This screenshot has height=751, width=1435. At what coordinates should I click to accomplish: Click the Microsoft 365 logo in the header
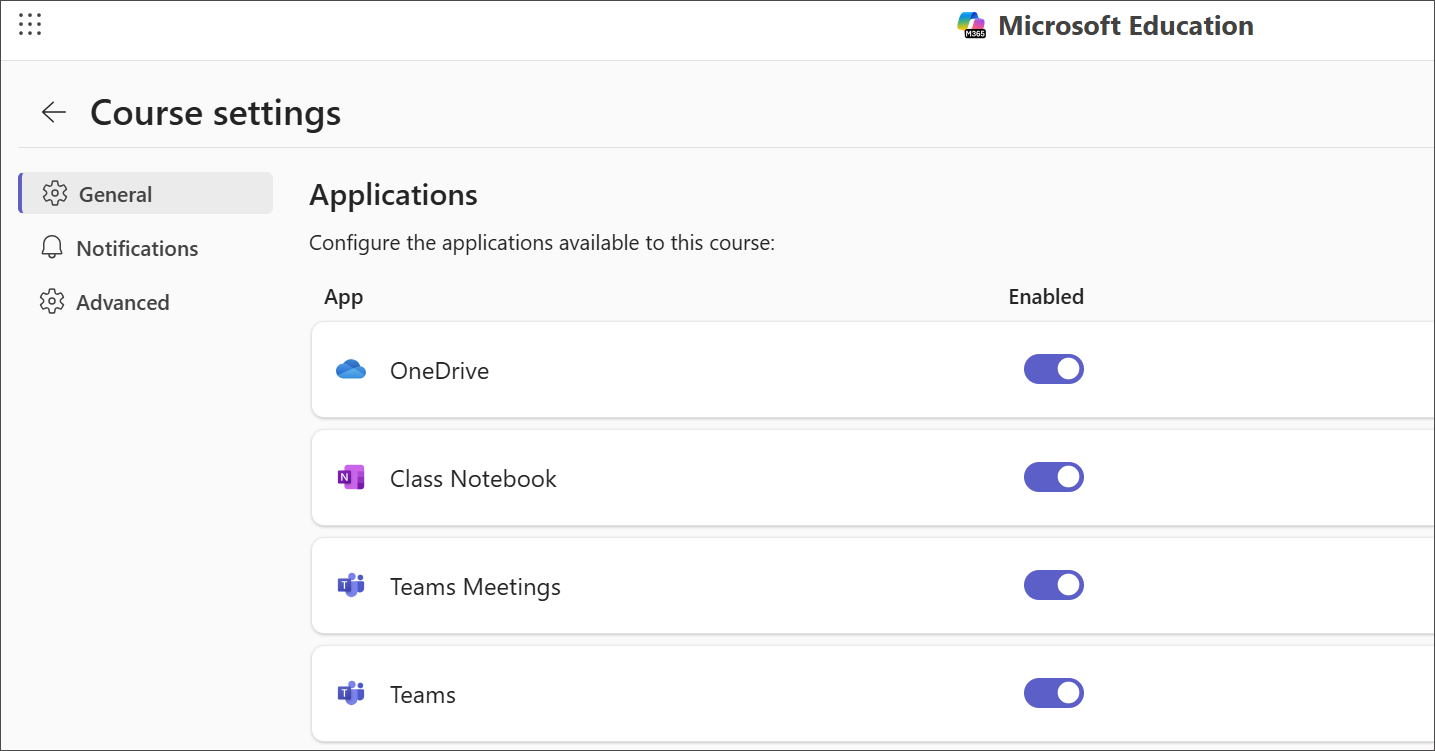[x=969, y=25]
